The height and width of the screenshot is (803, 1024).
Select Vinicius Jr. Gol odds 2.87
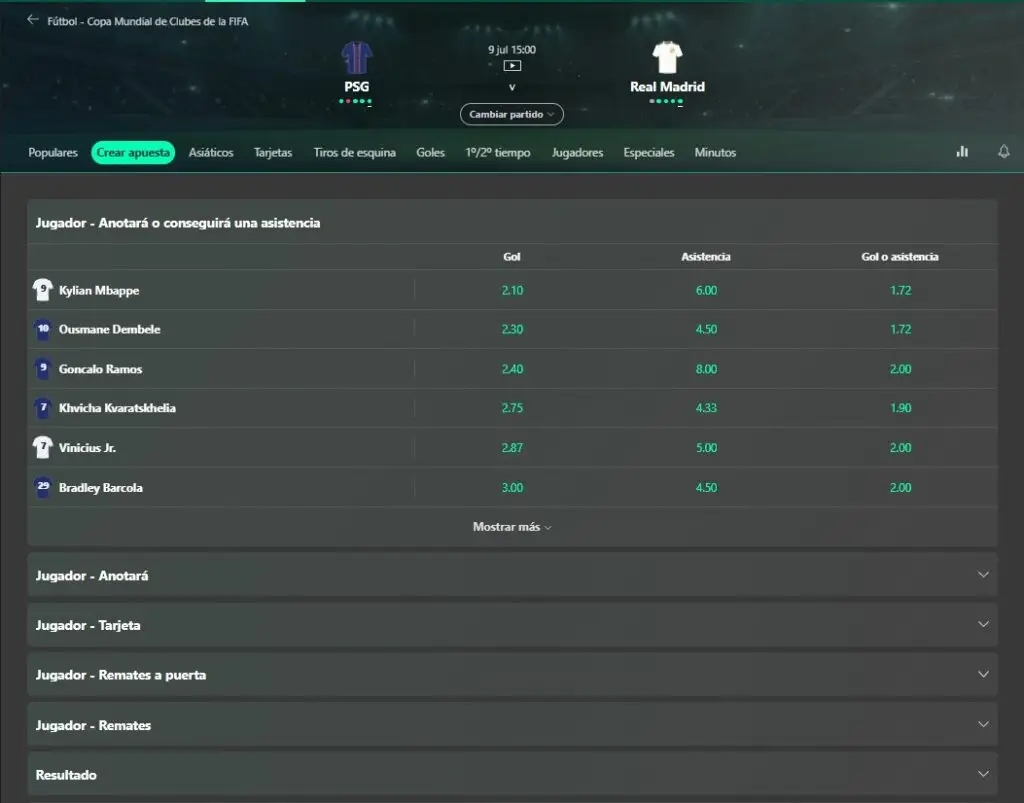point(512,448)
